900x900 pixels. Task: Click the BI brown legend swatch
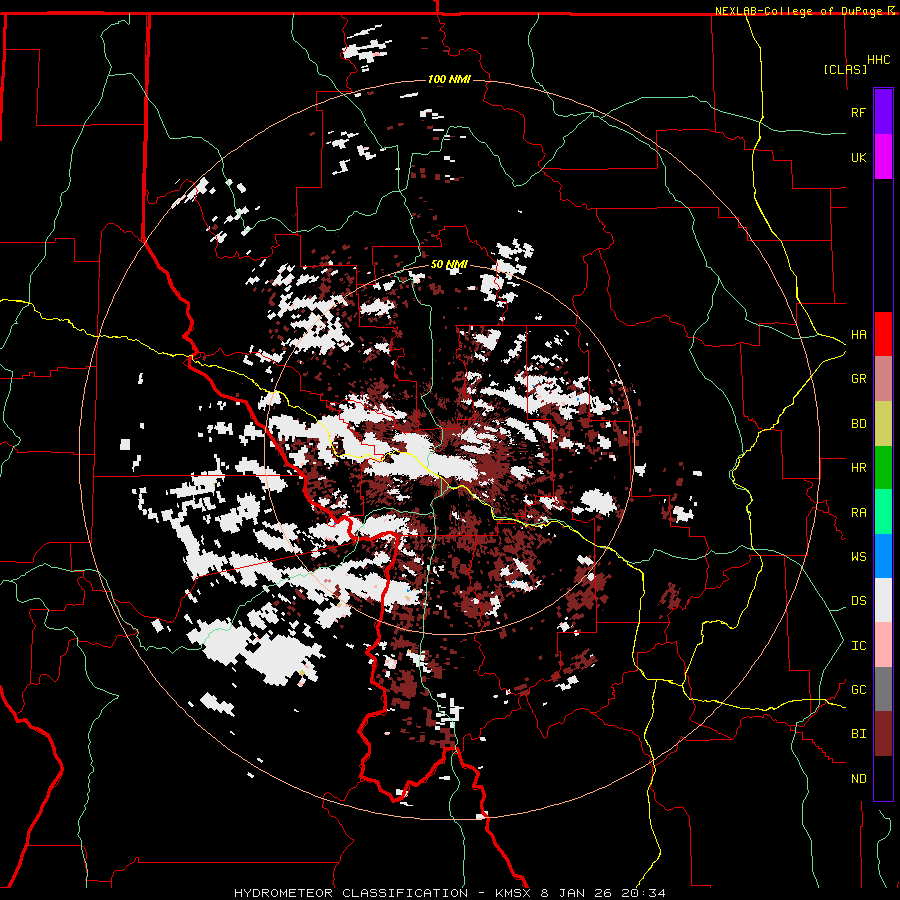click(x=883, y=734)
